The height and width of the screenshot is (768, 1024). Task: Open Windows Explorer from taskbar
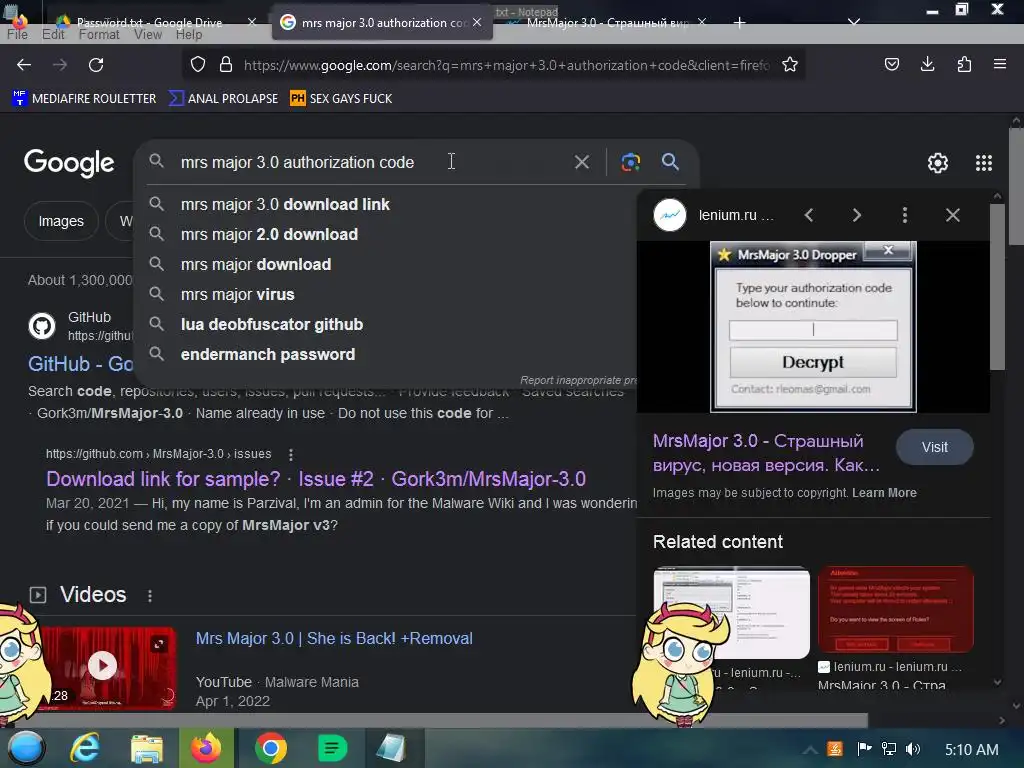(x=146, y=748)
